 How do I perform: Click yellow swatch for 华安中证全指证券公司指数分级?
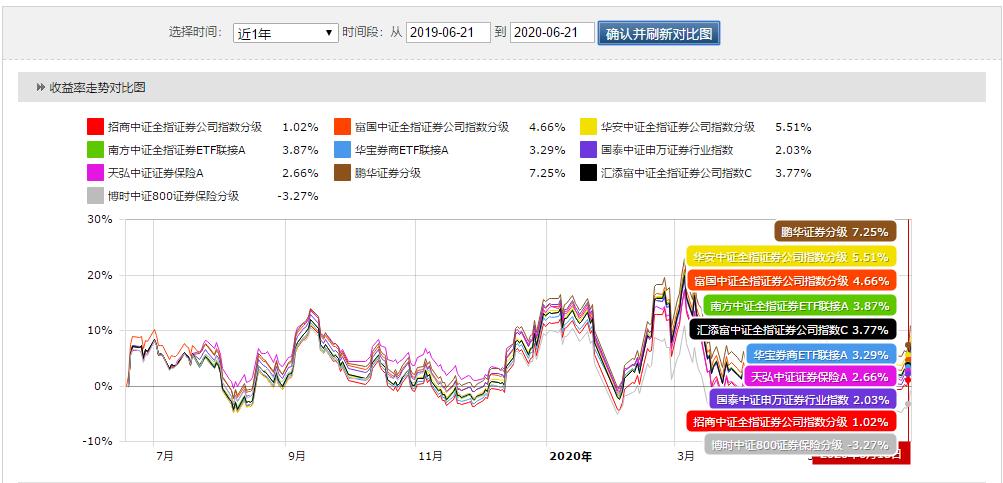[588, 127]
